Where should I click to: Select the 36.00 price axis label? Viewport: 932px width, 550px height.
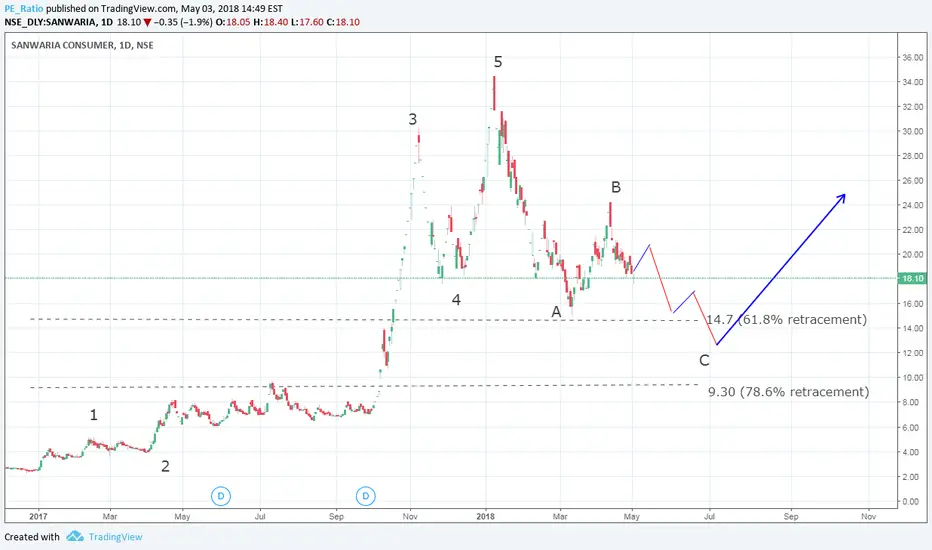click(x=912, y=58)
